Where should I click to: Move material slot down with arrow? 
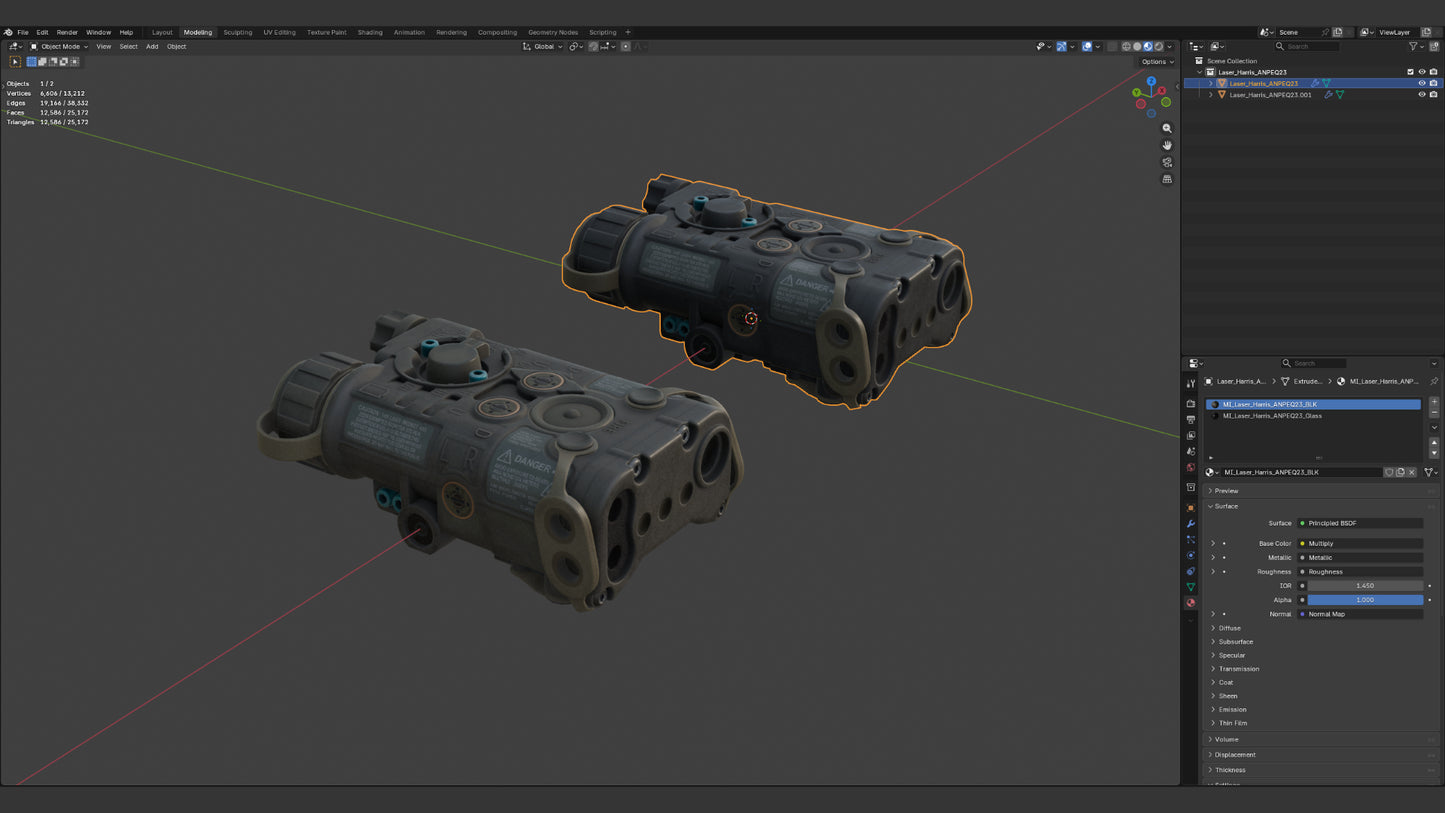coord(1434,453)
